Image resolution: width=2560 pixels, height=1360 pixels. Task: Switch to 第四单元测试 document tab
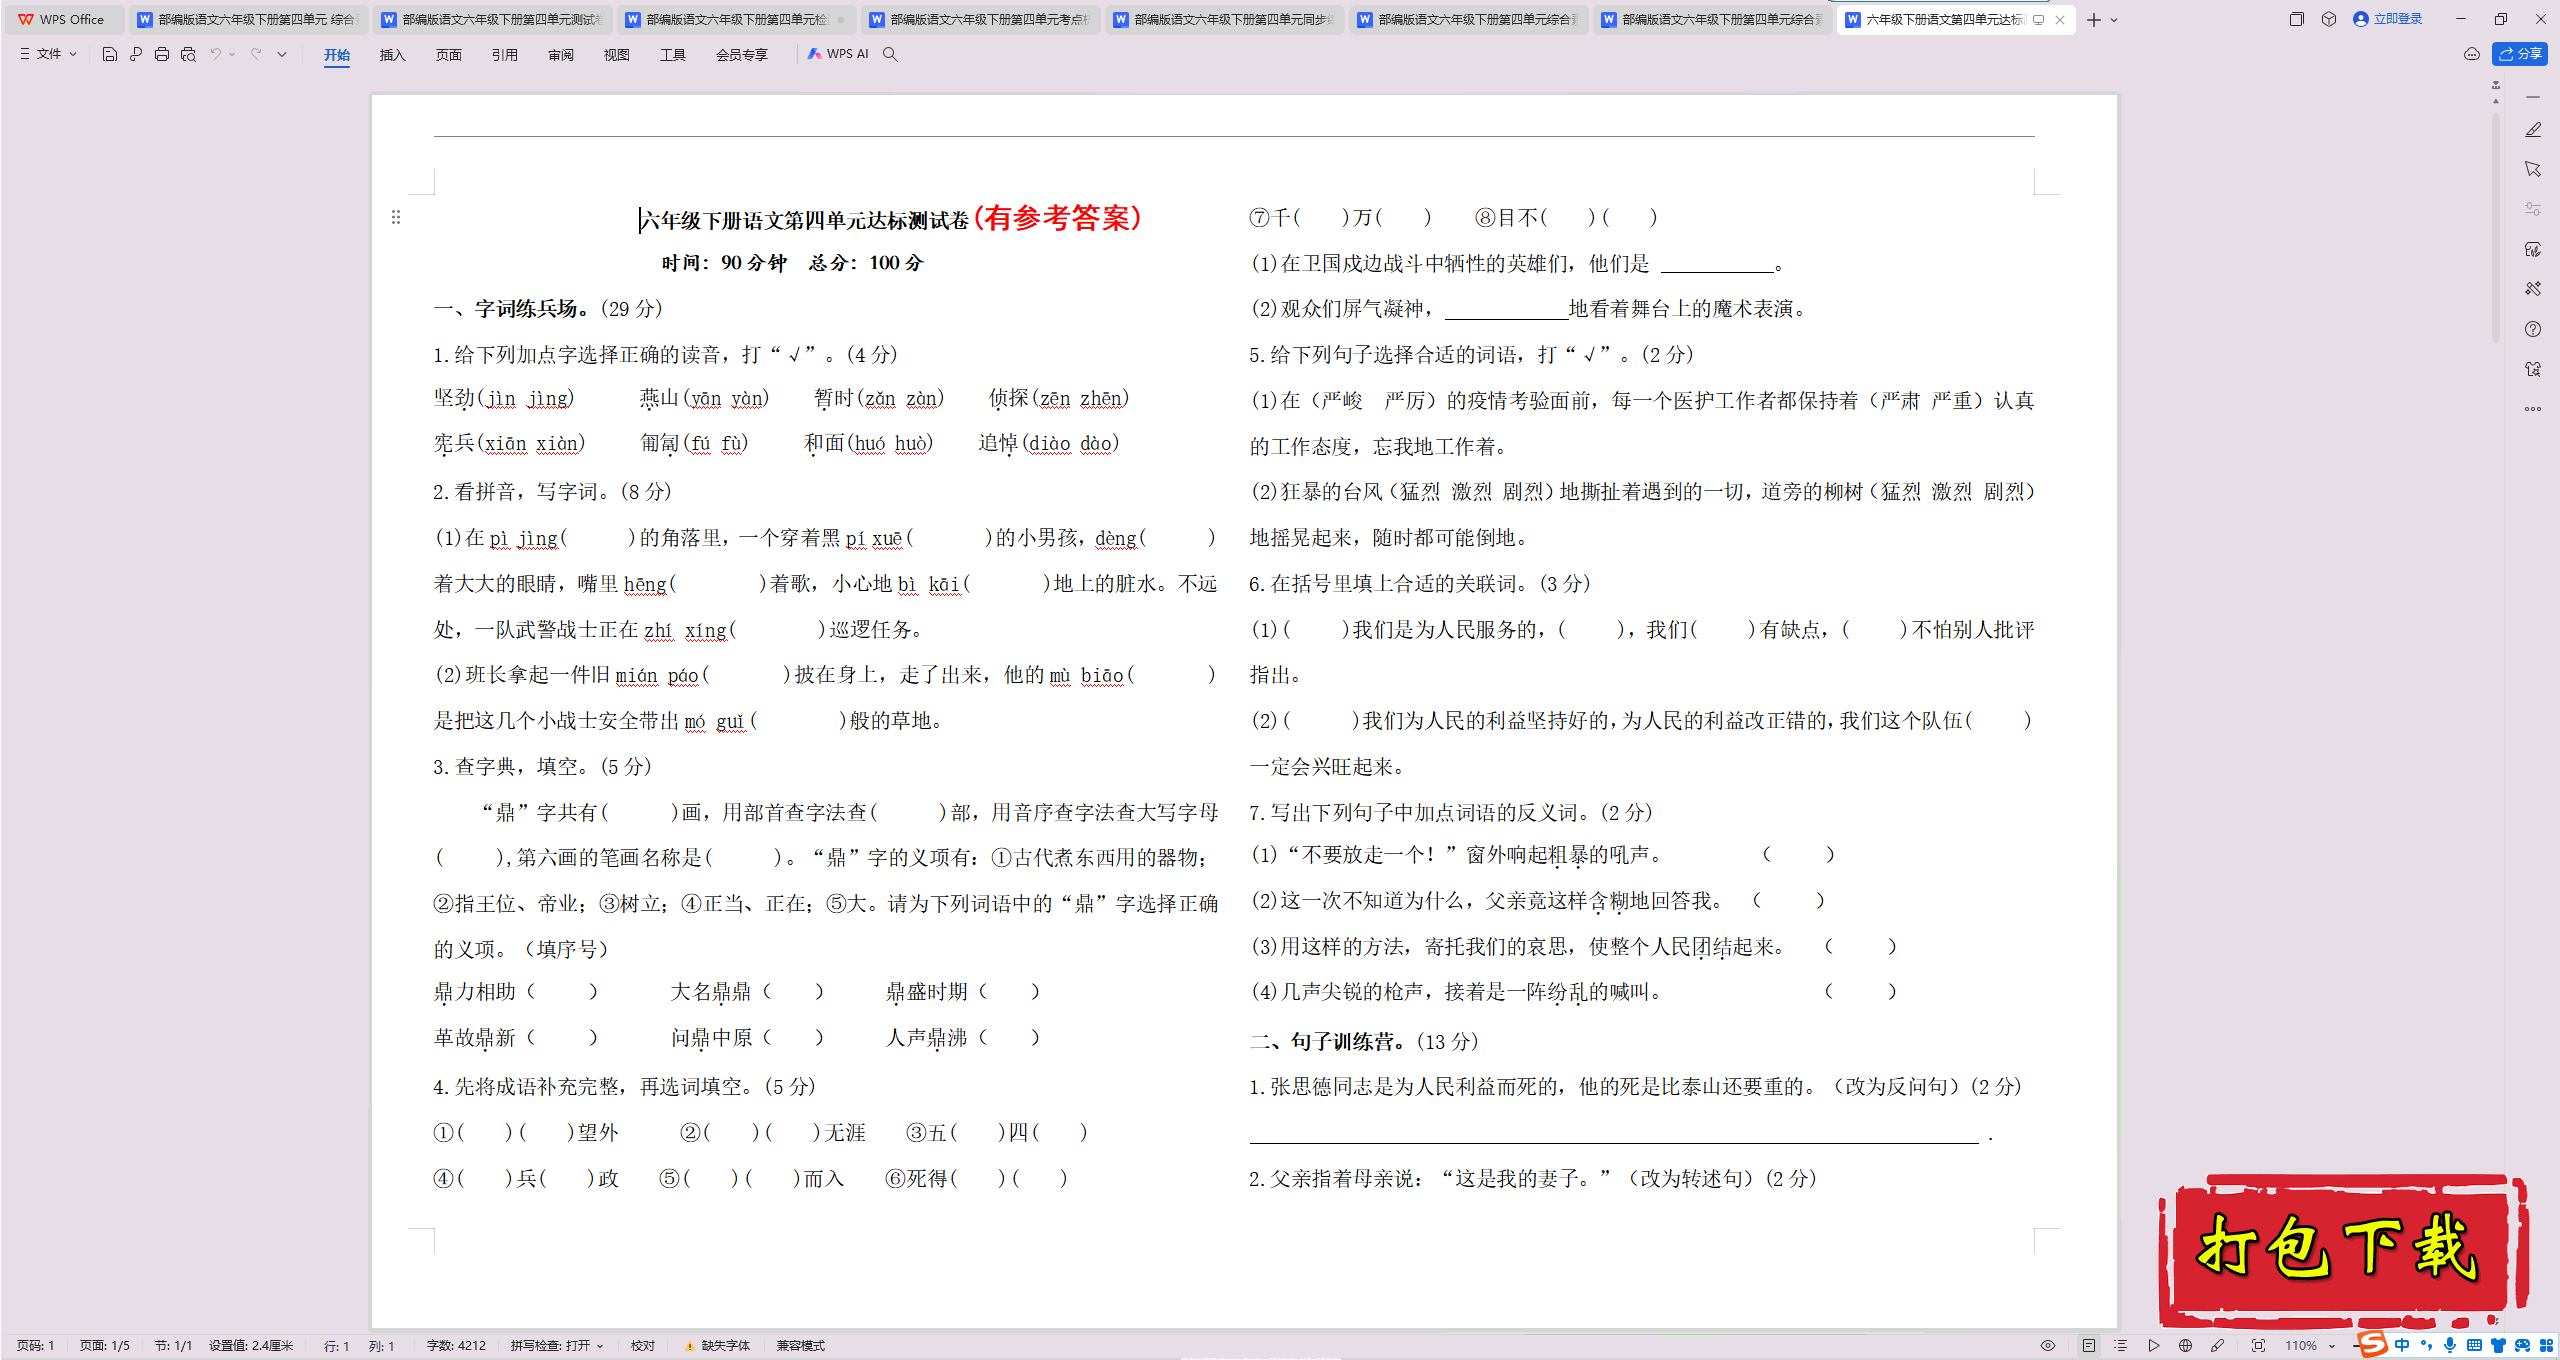point(492,19)
